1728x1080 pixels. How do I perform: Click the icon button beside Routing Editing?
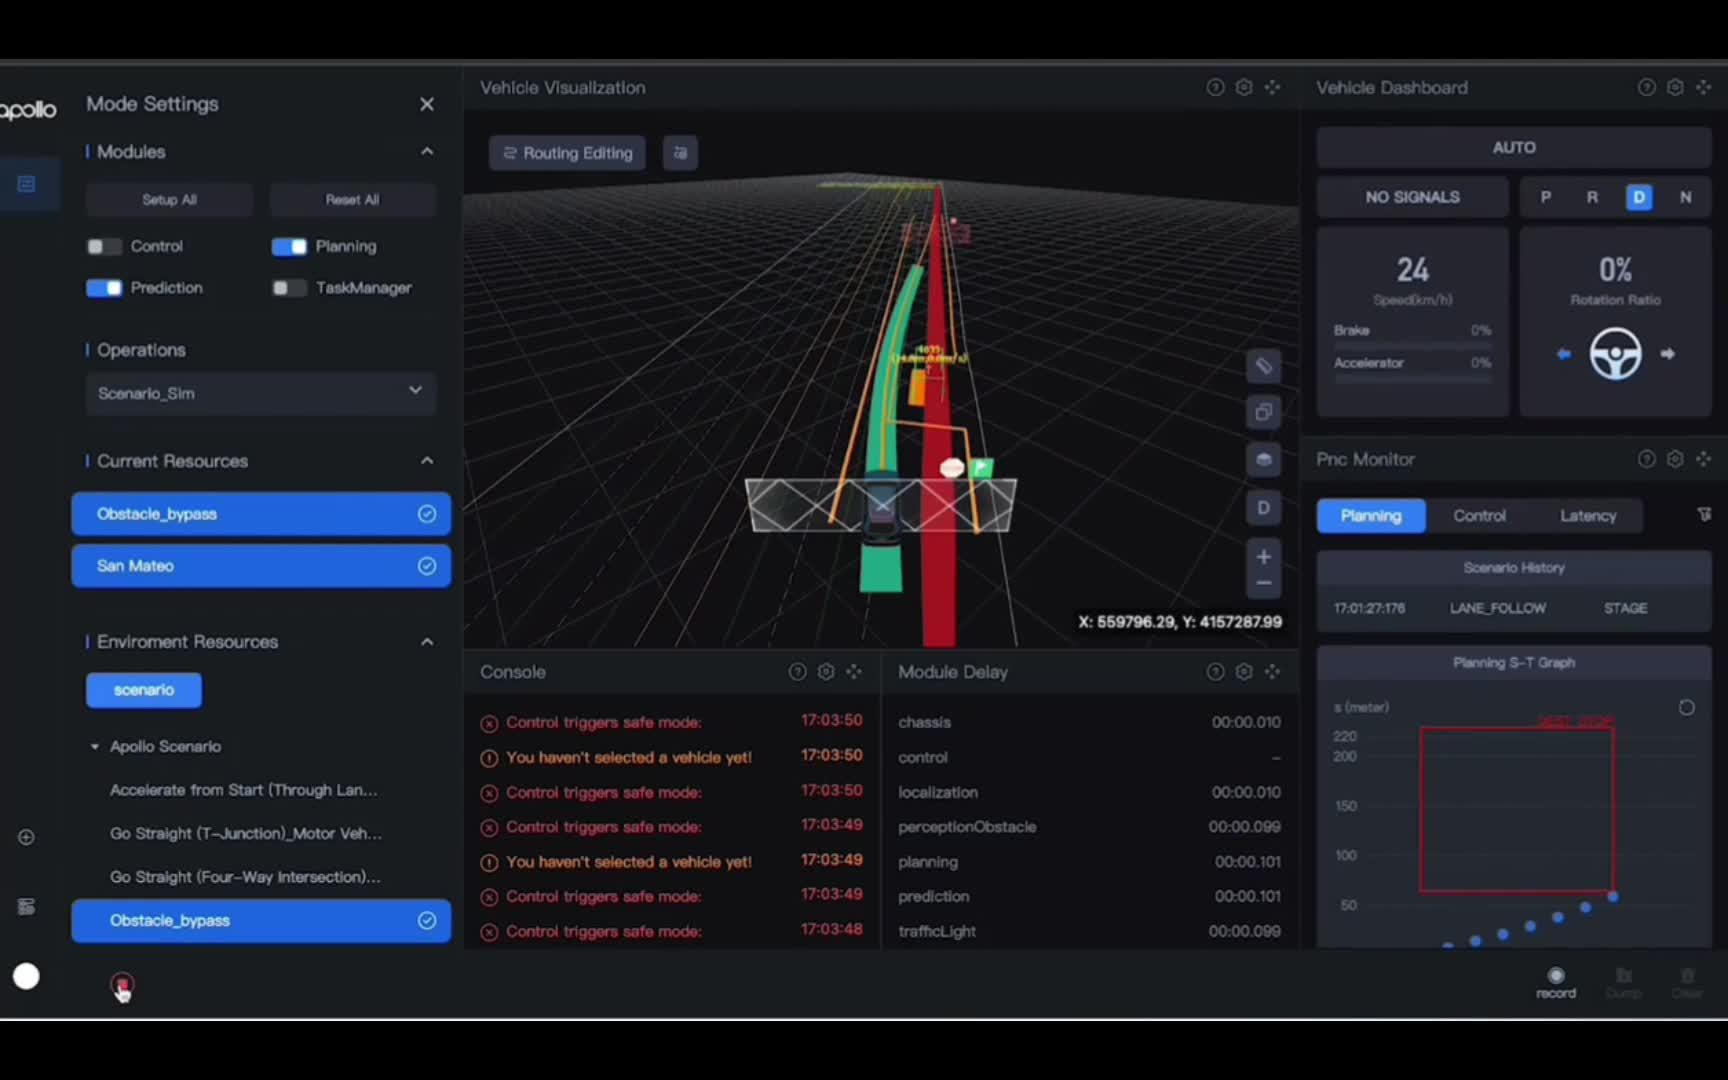pos(680,153)
